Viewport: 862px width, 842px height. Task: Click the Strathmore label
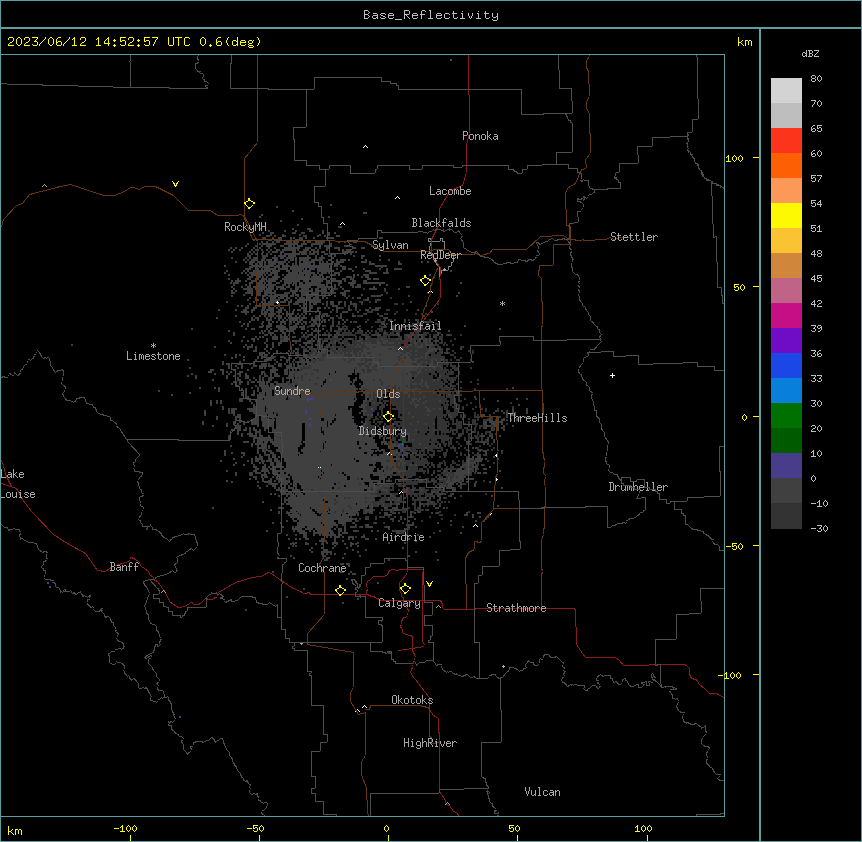tap(516, 608)
